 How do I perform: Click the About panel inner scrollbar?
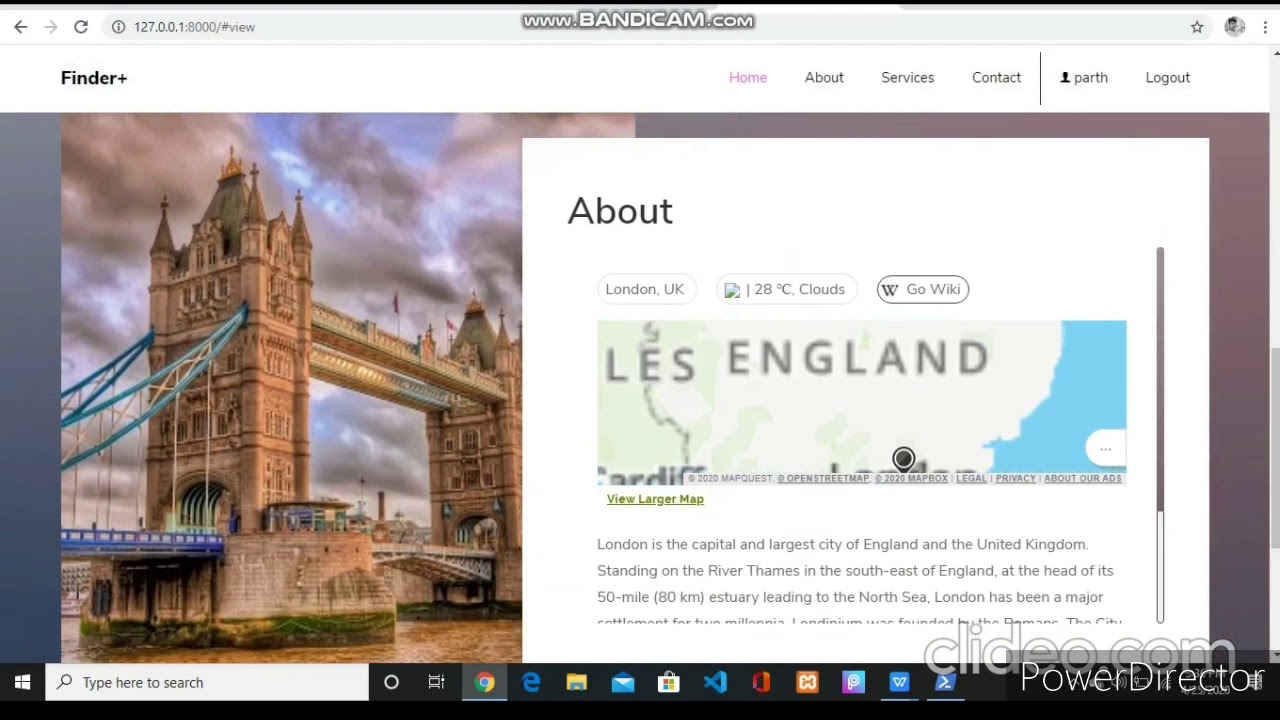point(1160,380)
